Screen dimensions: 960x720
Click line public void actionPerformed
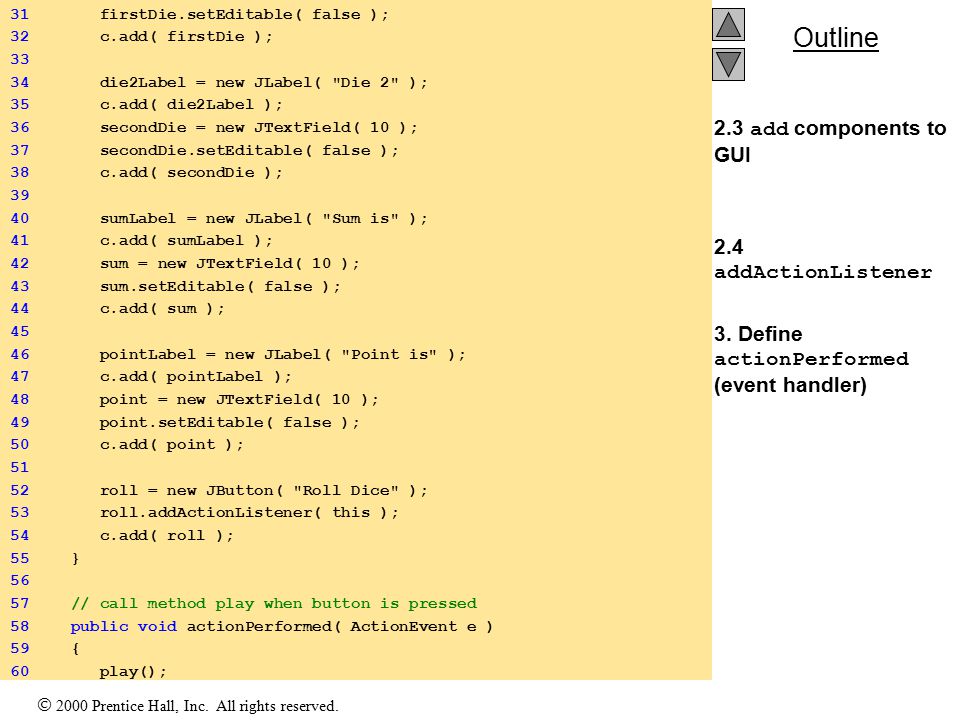point(282,626)
